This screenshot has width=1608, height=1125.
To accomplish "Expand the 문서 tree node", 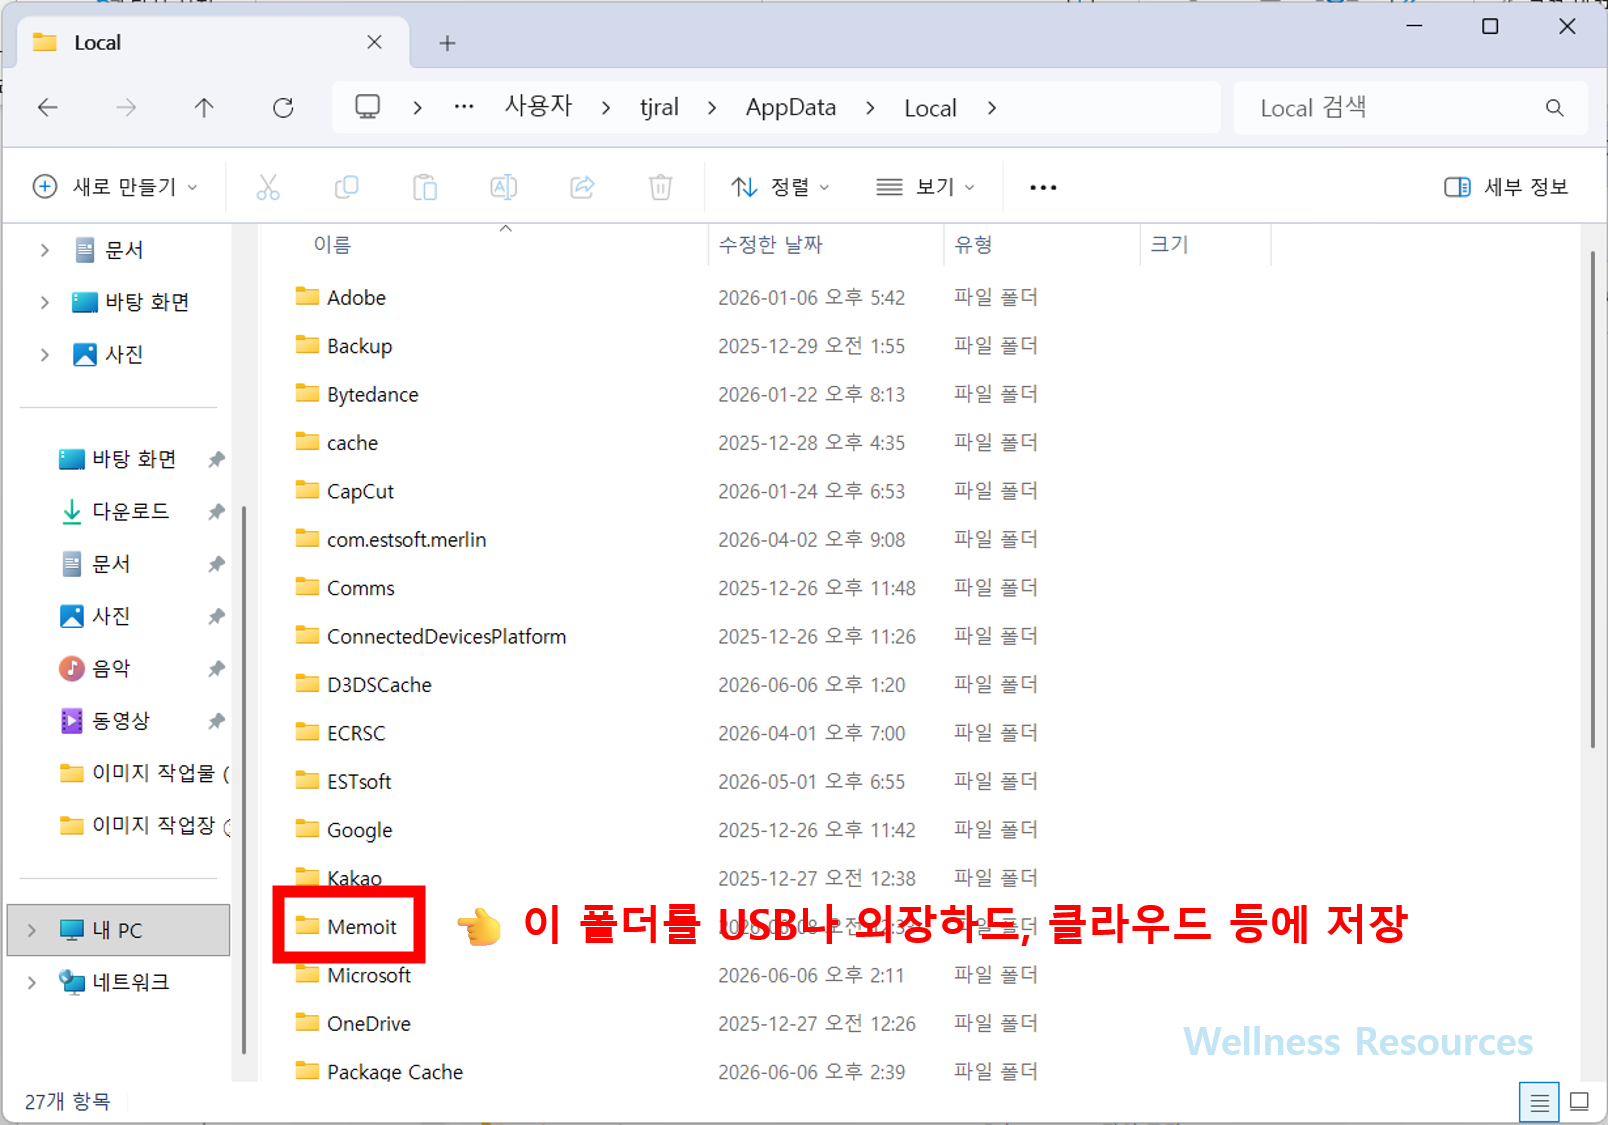I will pos(44,250).
